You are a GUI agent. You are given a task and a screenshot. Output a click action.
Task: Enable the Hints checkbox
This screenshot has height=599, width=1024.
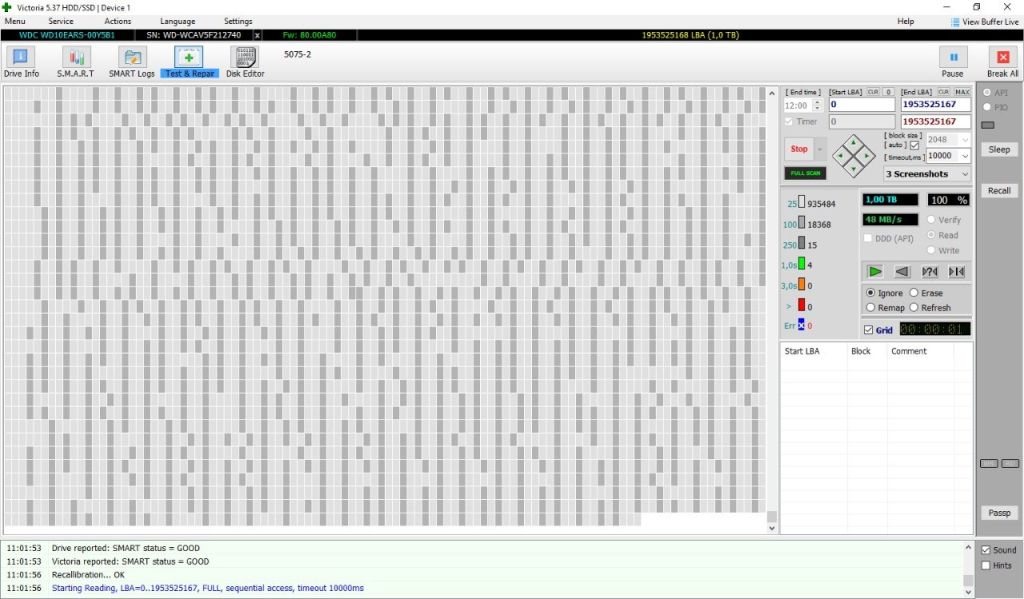pos(986,566)
